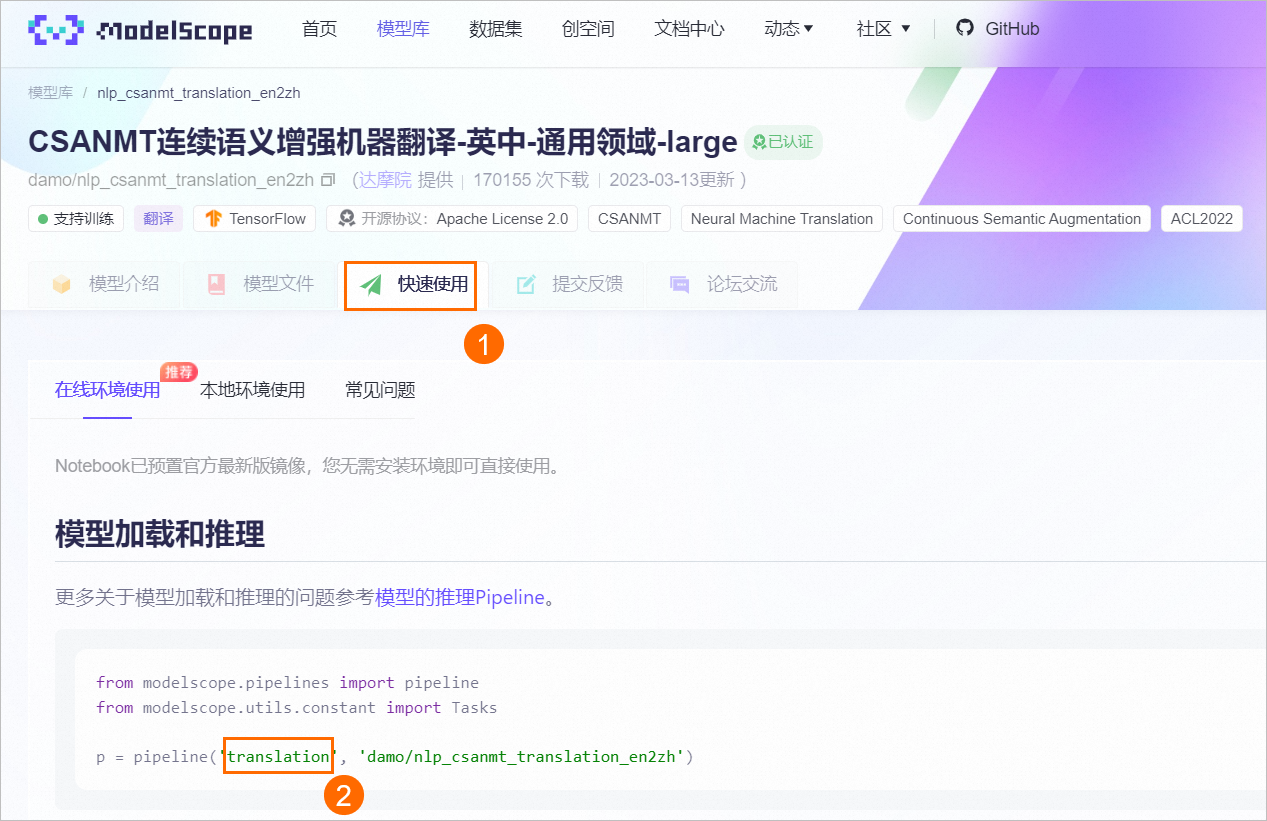
Task: Select 数据集 in the top navigation
Action: 496,29
